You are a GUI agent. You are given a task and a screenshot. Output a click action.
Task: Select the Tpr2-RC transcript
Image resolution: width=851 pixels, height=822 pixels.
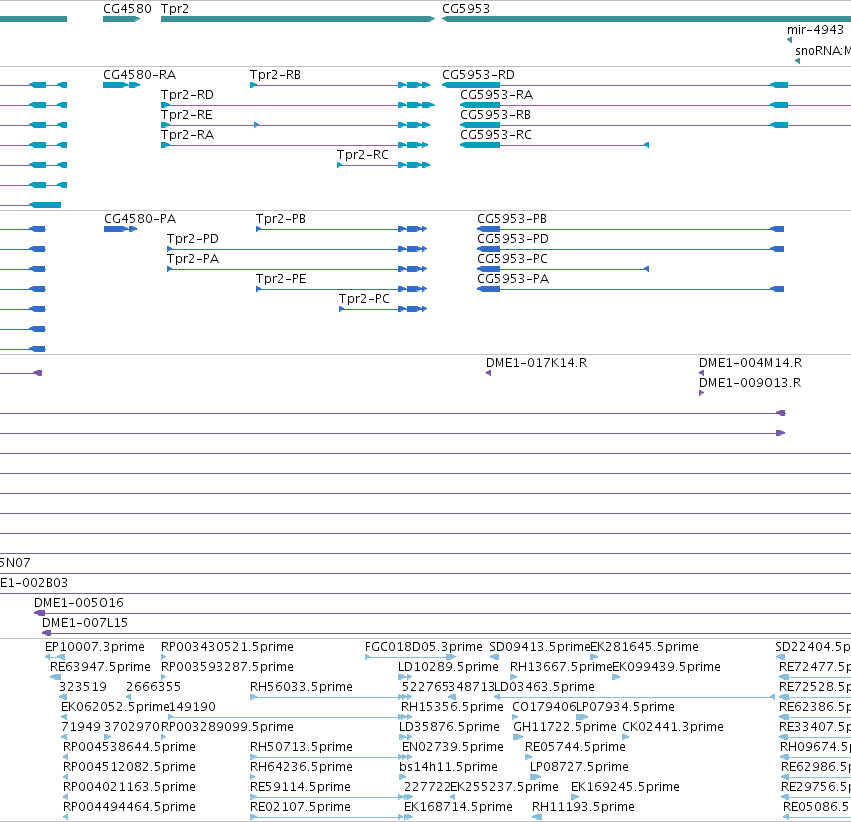383,165
